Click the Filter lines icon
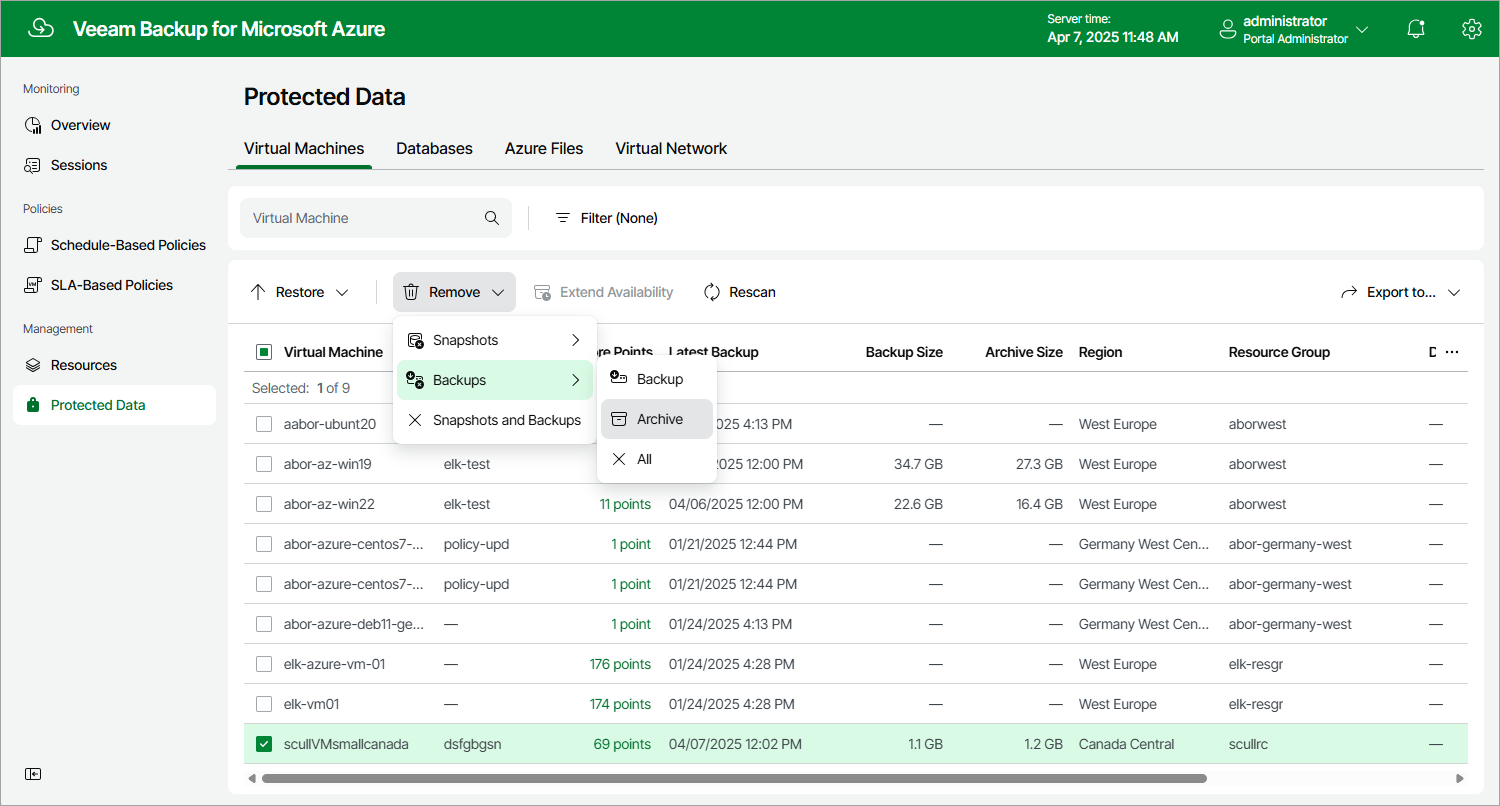The width and height of the screenshot is (1500, 806). [563, 218]
